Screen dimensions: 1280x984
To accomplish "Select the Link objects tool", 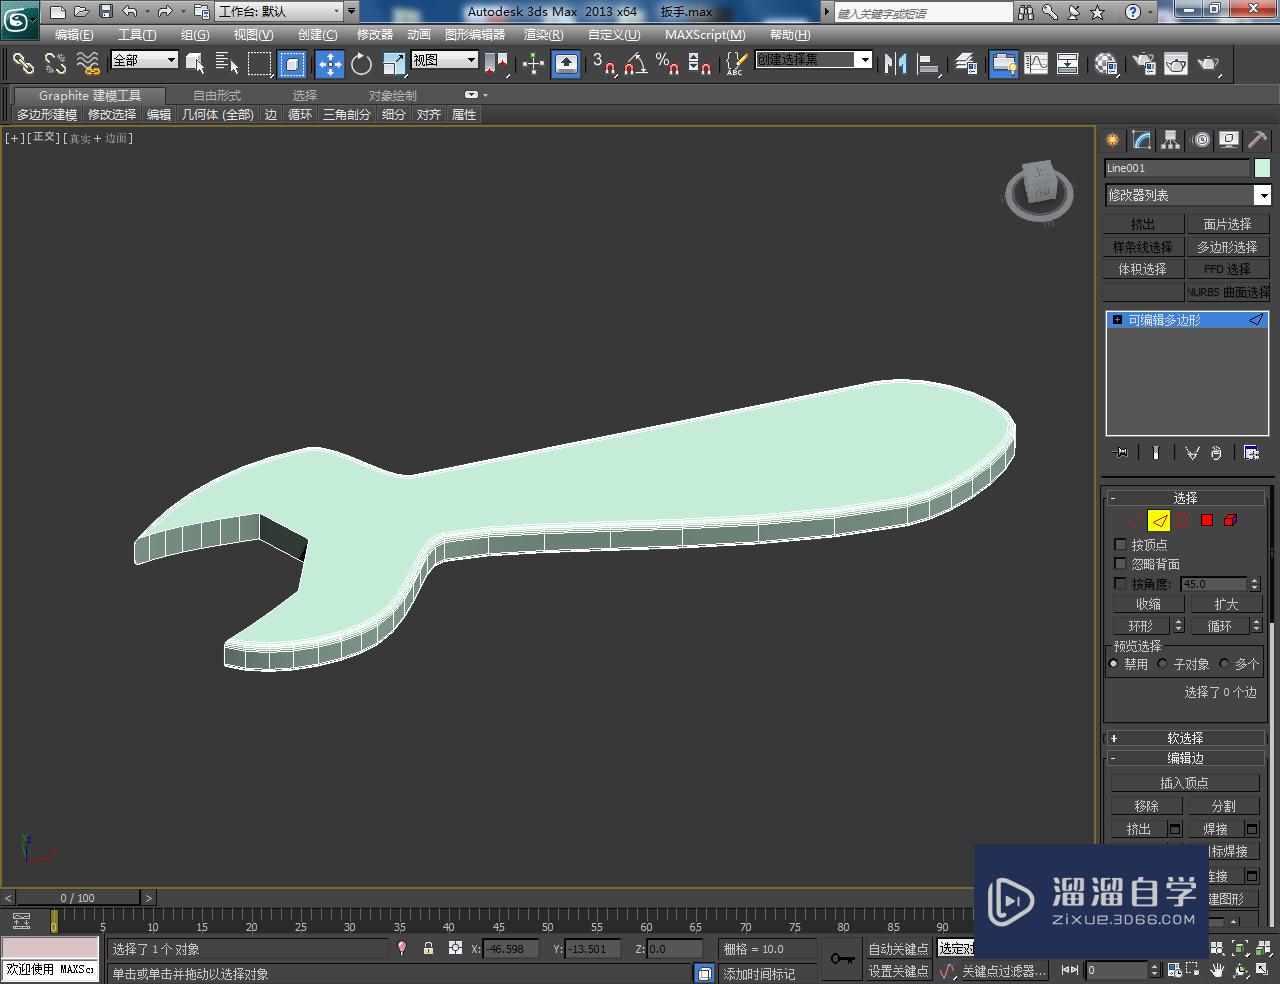I will click(x=23, y=64).
